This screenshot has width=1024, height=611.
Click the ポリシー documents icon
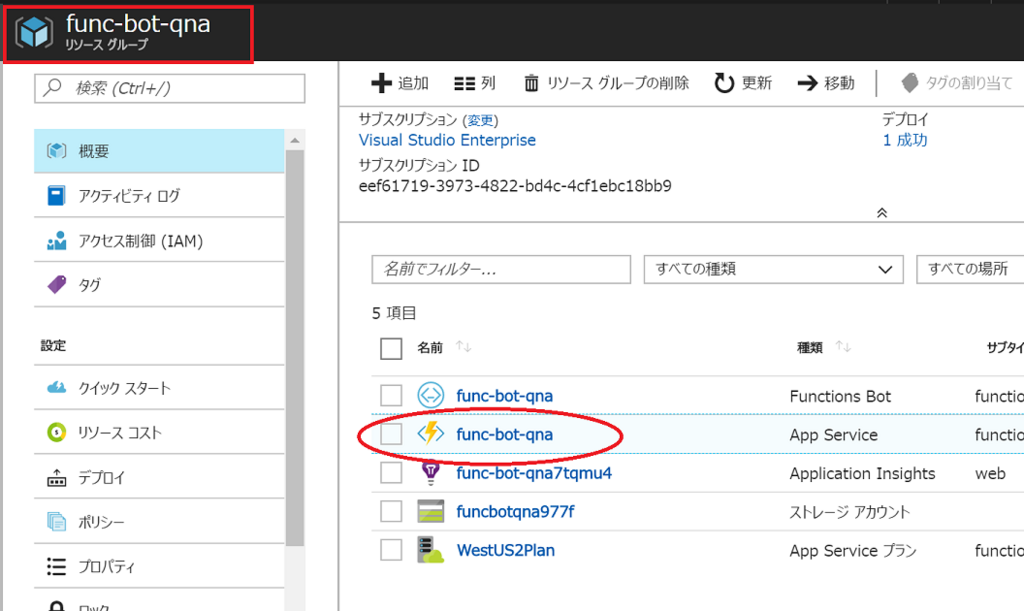point(57,522)
